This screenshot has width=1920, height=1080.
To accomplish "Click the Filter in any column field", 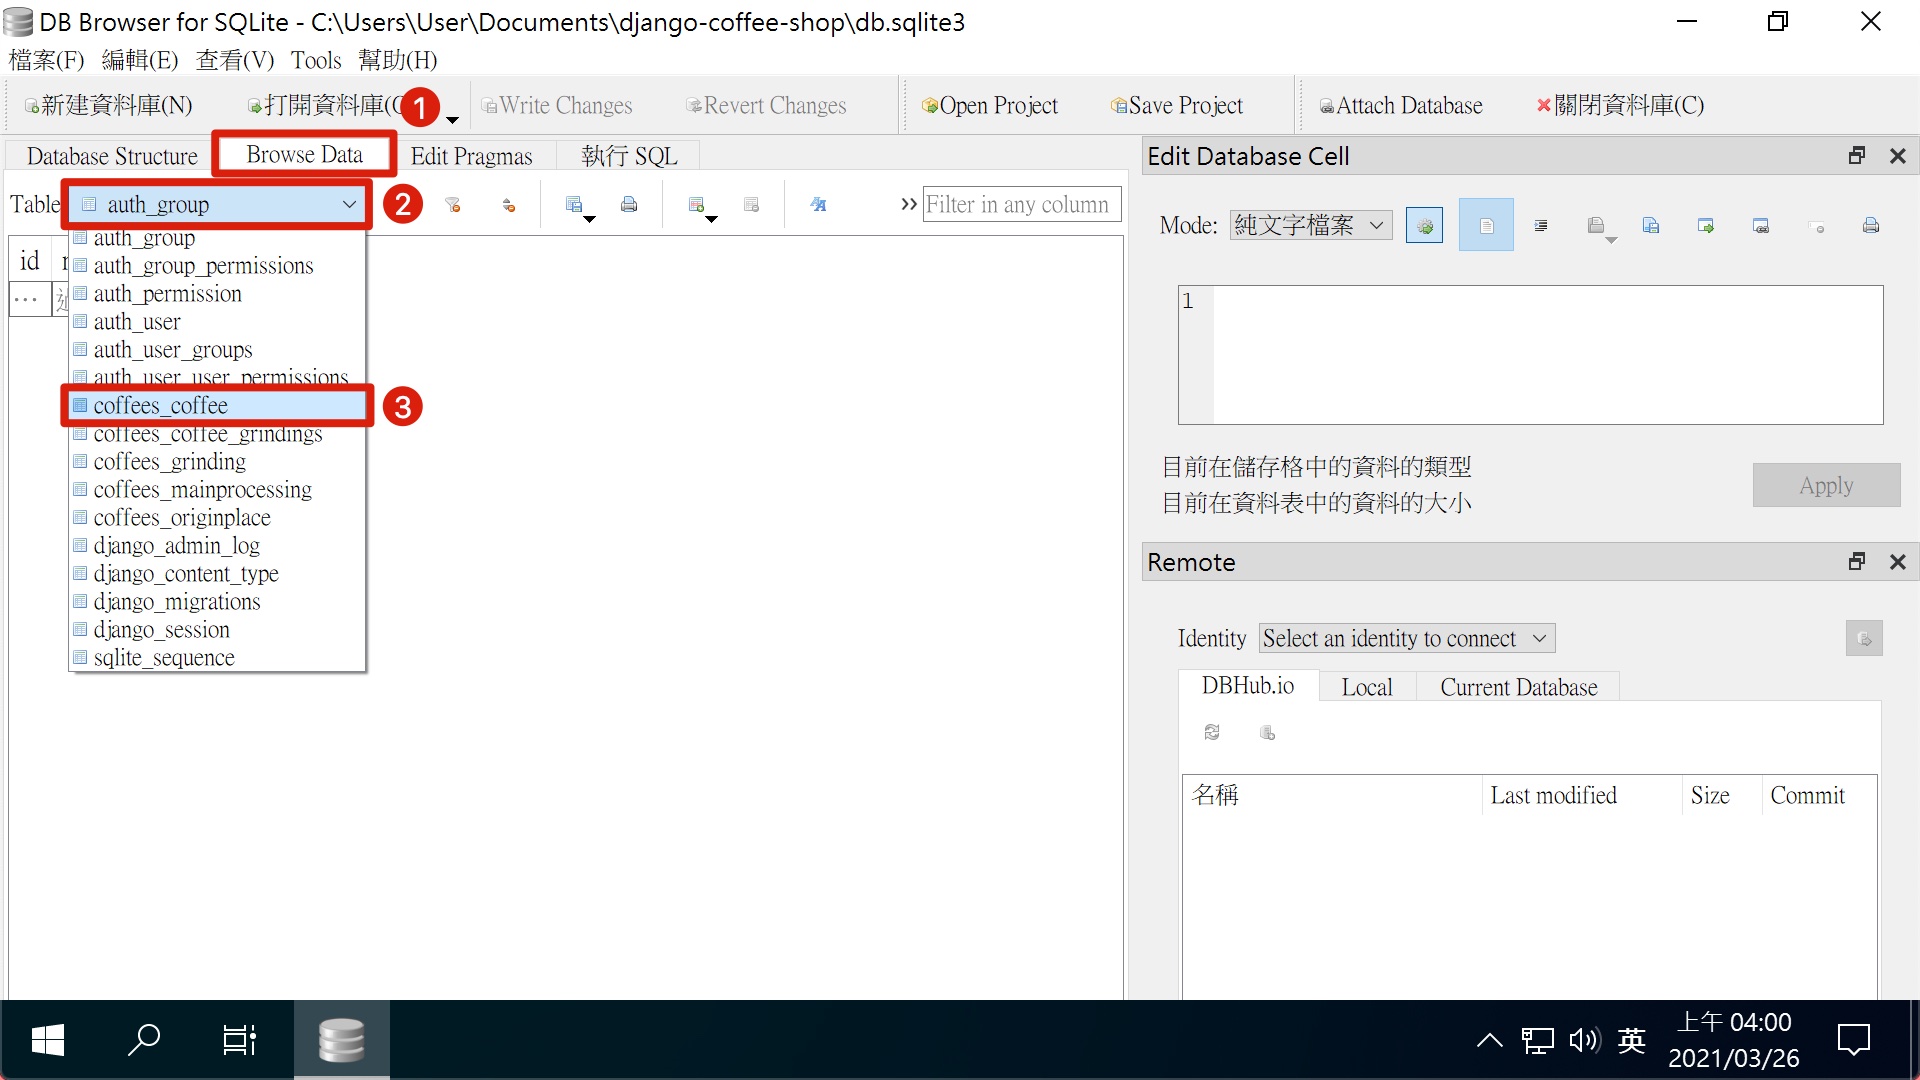I will point(1021,204).
